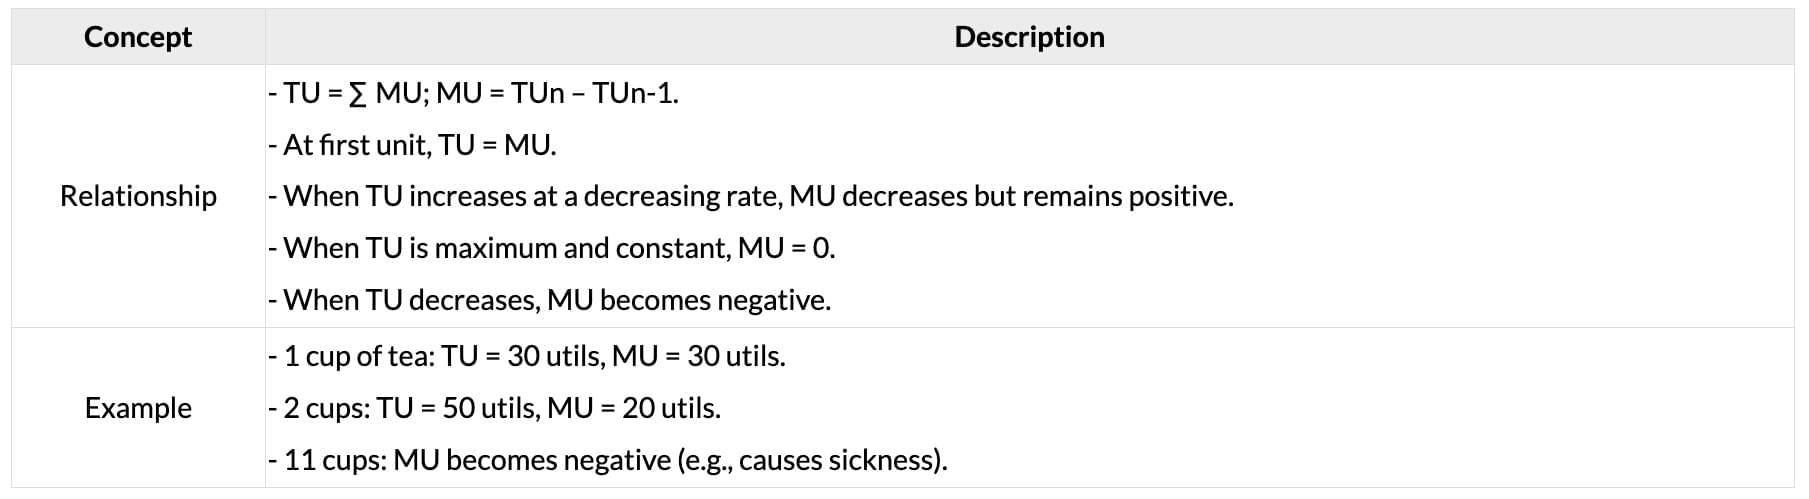This screenshot has width=1809, height=499.
Task: Click the "TUn-1" term in the formula
Action: coord(634,93)
